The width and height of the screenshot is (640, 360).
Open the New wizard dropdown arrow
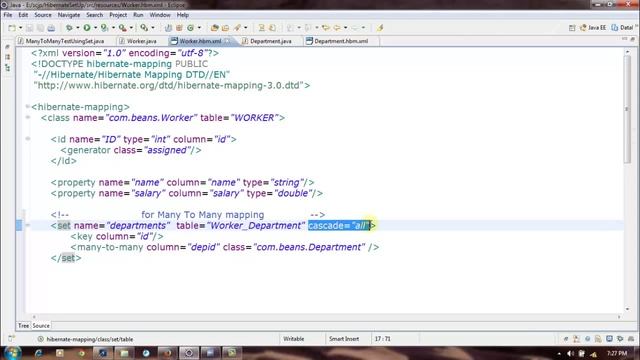(x=20, y=28)
